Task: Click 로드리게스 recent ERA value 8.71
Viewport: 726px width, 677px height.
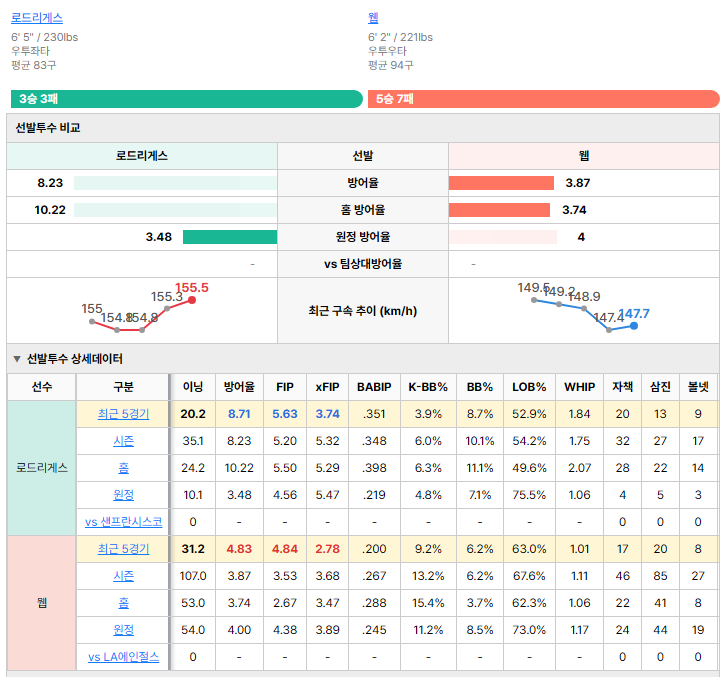Action: point(239,414)
